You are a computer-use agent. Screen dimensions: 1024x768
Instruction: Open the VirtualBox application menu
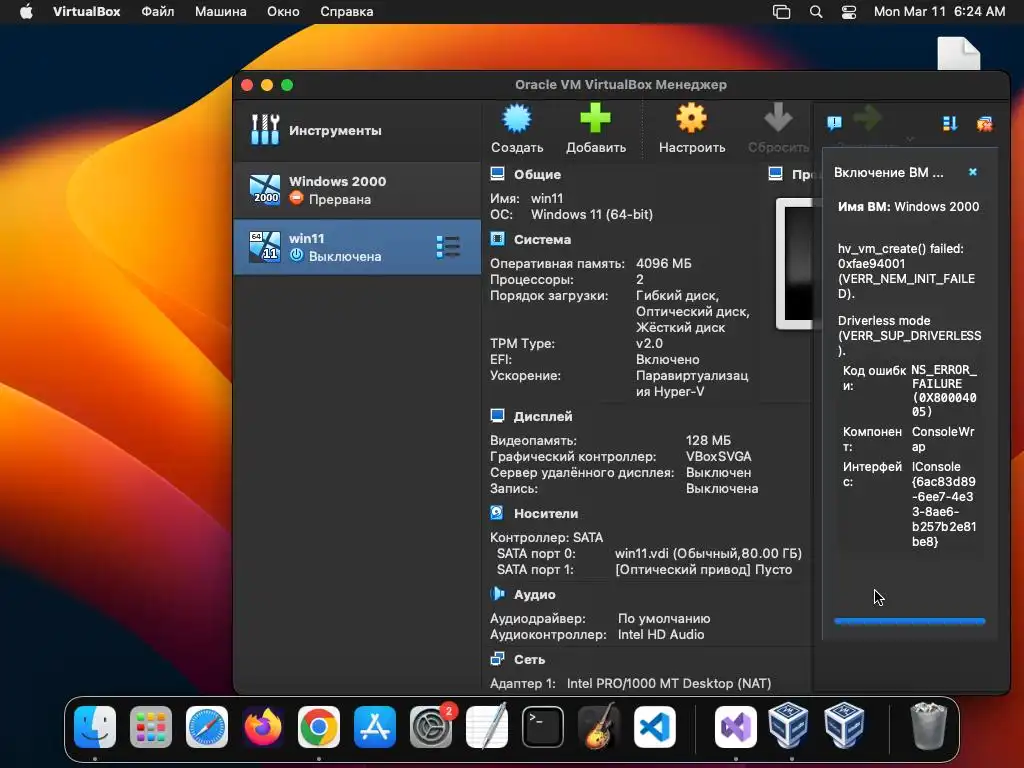coord(86,12)
